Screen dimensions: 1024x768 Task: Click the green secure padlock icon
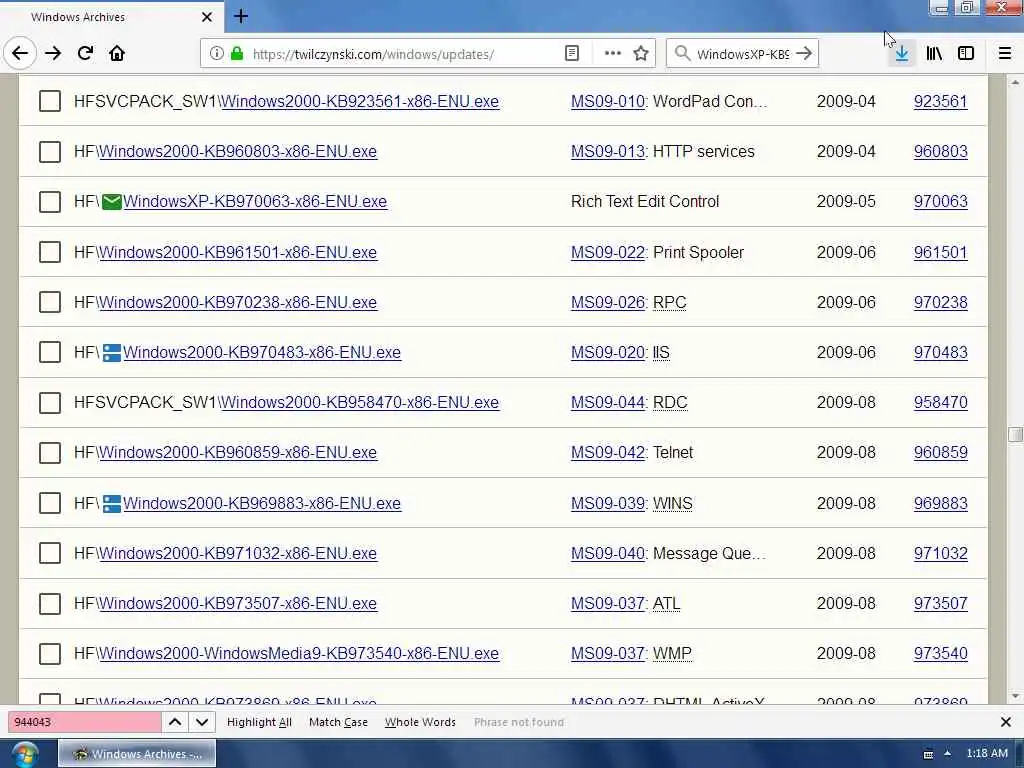237,54
